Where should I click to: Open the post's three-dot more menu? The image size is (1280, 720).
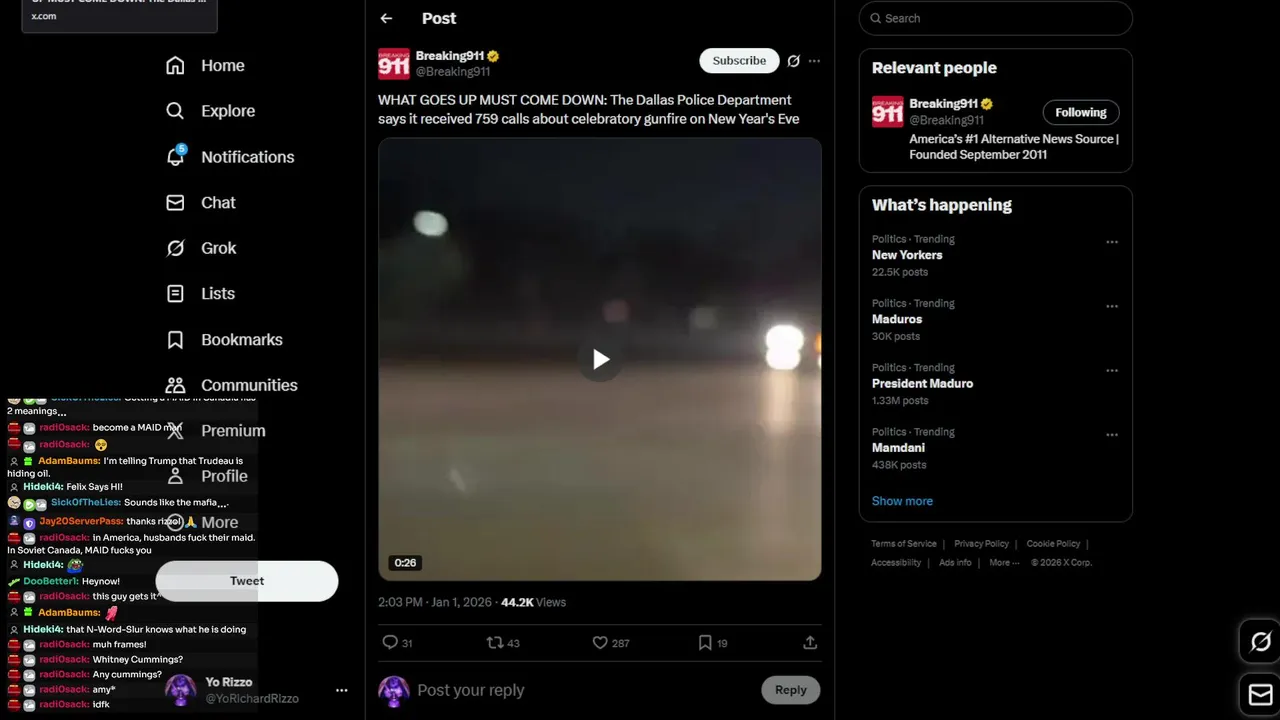pyautogui.click(x=814, y=61)
